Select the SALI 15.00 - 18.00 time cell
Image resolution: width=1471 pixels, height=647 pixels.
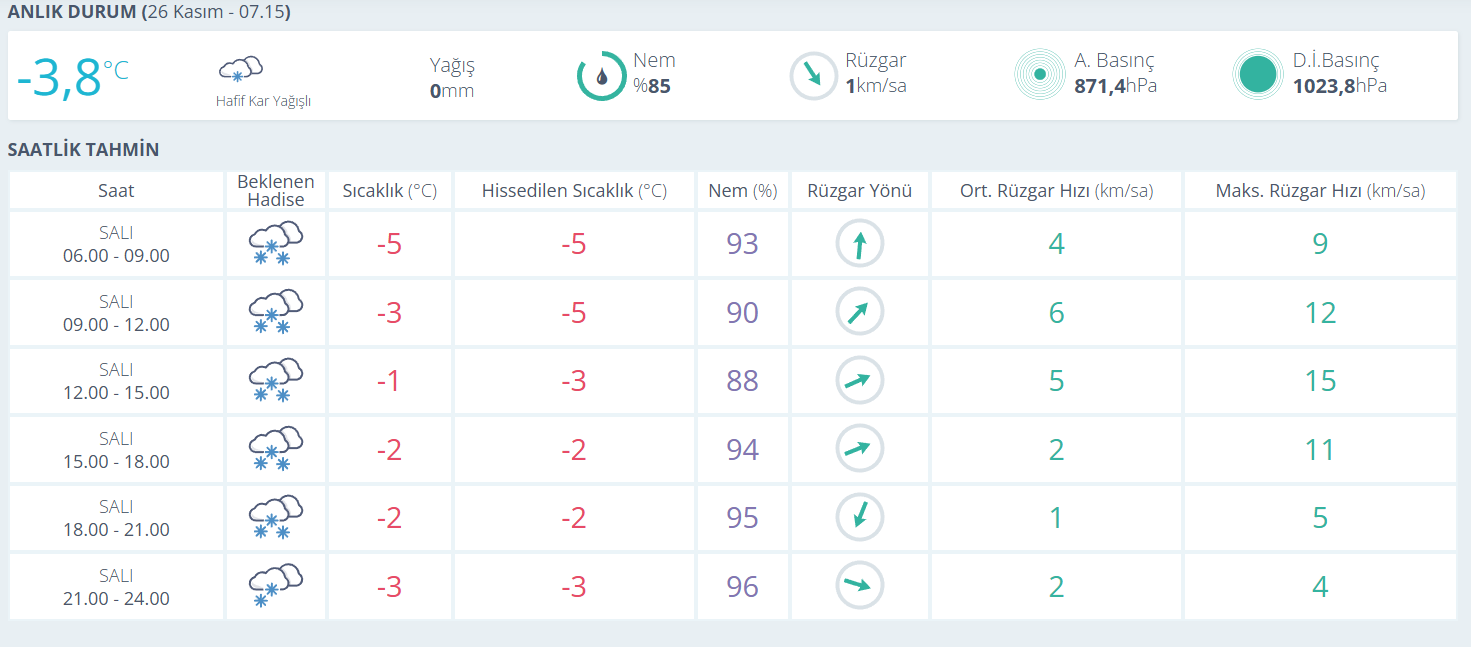coord(116,450)
